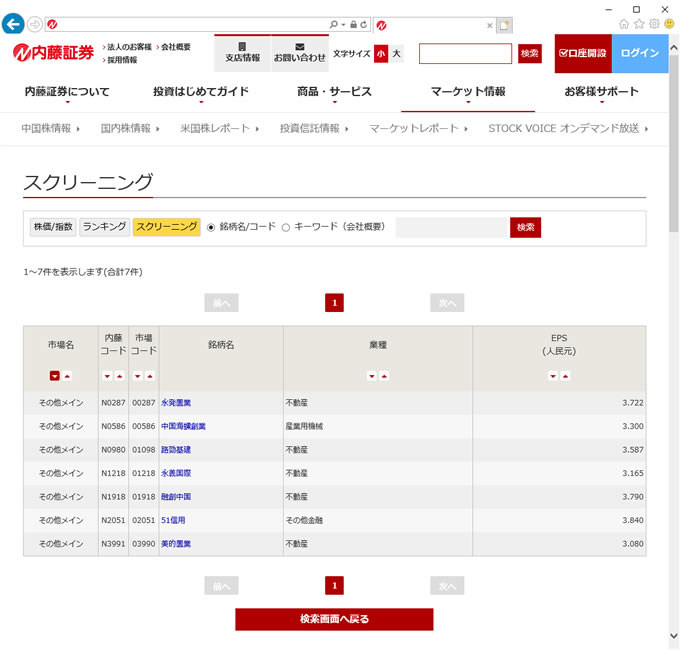Image resolution: width=680 pixels, height=650 pixels.
Task: Open 支店情報 branch info button
Action: pos(242,53)
